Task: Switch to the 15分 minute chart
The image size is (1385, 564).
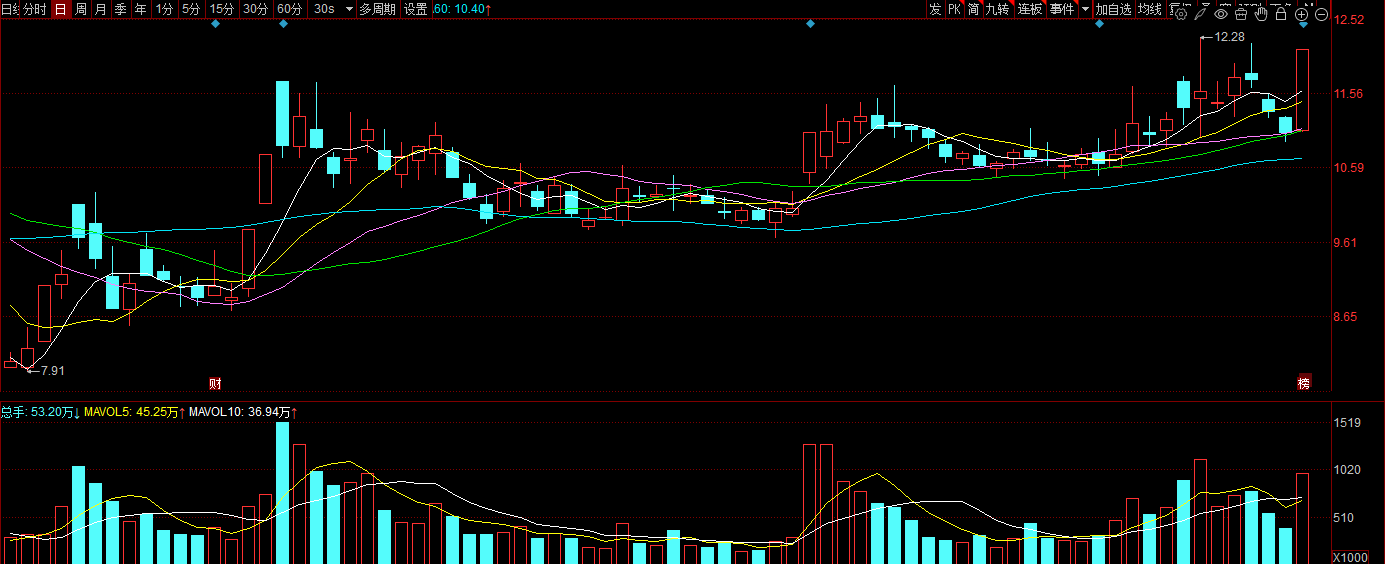Action: pos(222,9)
